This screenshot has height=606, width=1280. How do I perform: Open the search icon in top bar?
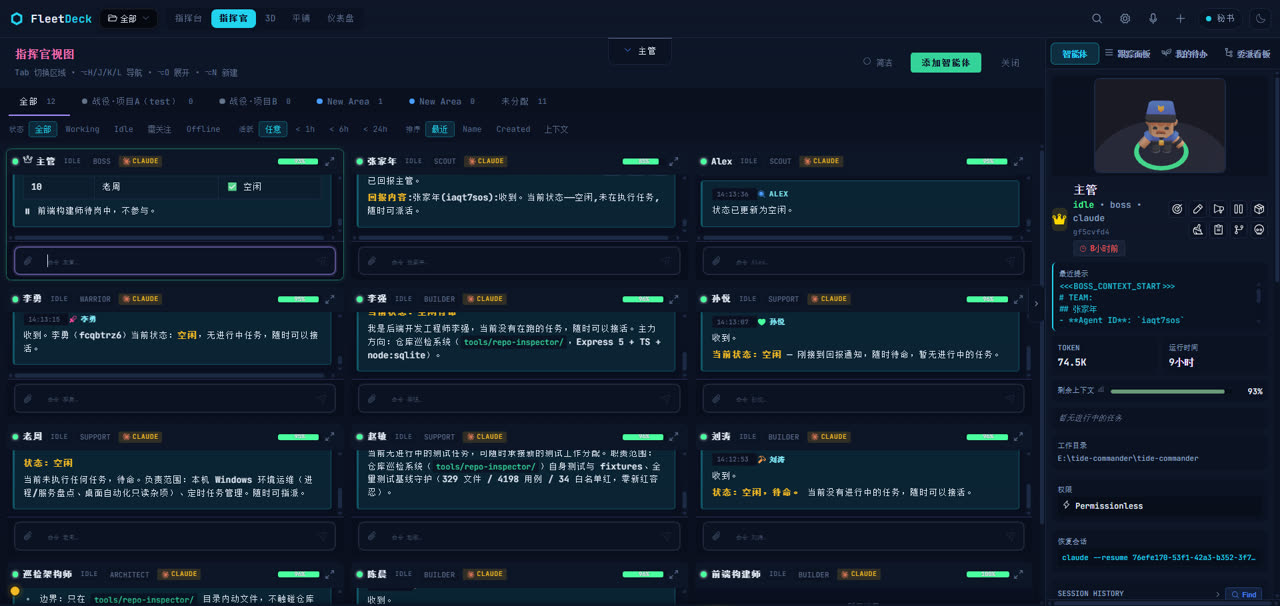[x=1097, y=18]
